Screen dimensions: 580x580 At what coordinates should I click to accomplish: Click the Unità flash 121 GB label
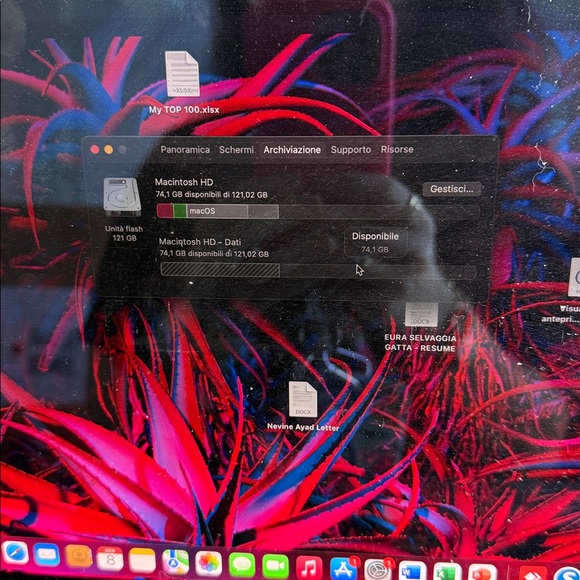coord(124,233)
